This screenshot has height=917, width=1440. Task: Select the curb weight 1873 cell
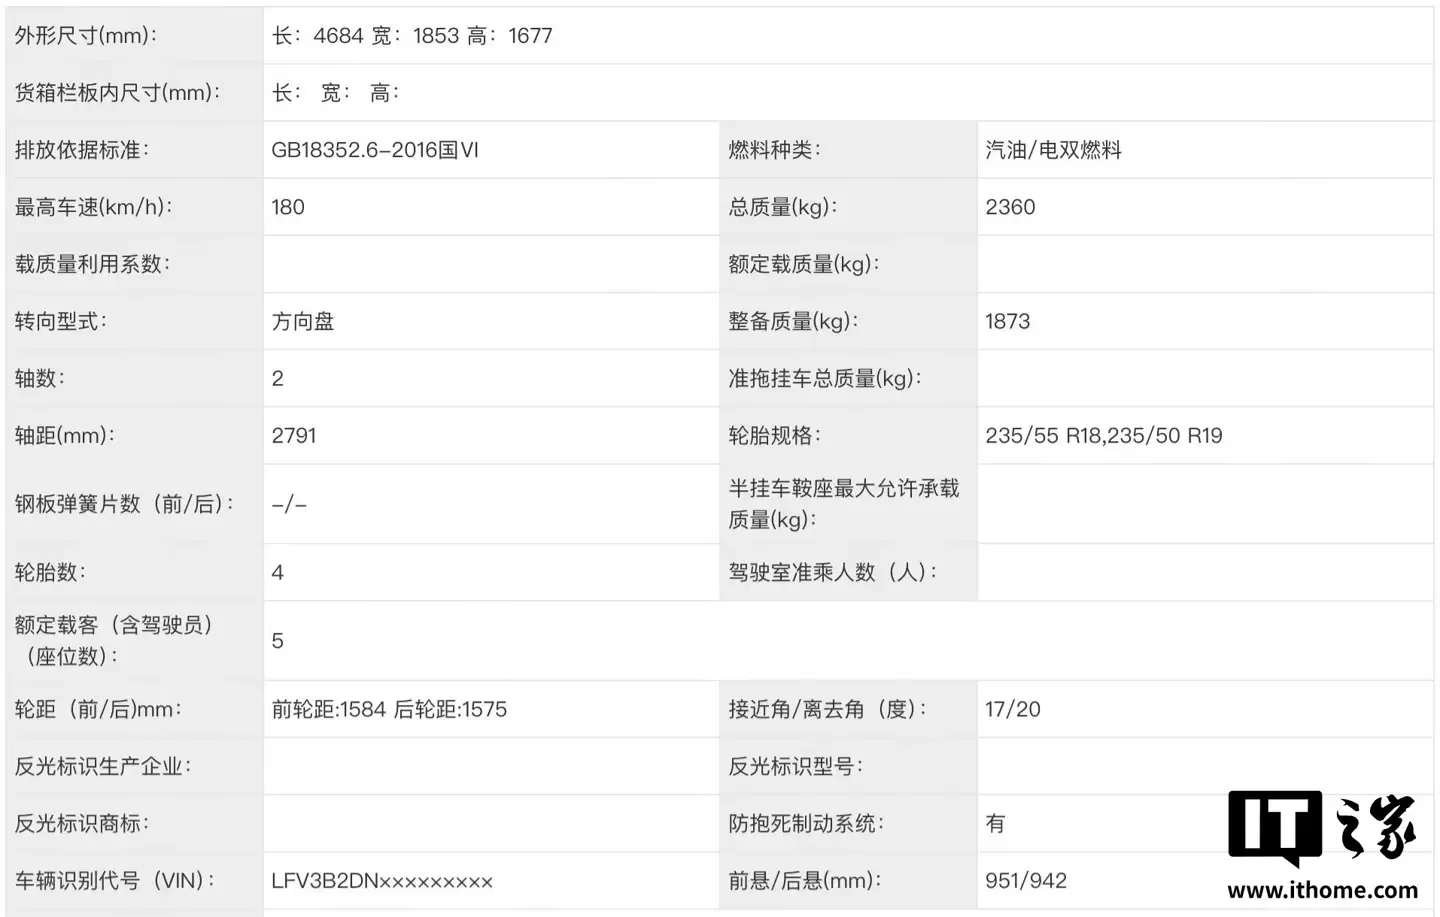[1008, 321]
